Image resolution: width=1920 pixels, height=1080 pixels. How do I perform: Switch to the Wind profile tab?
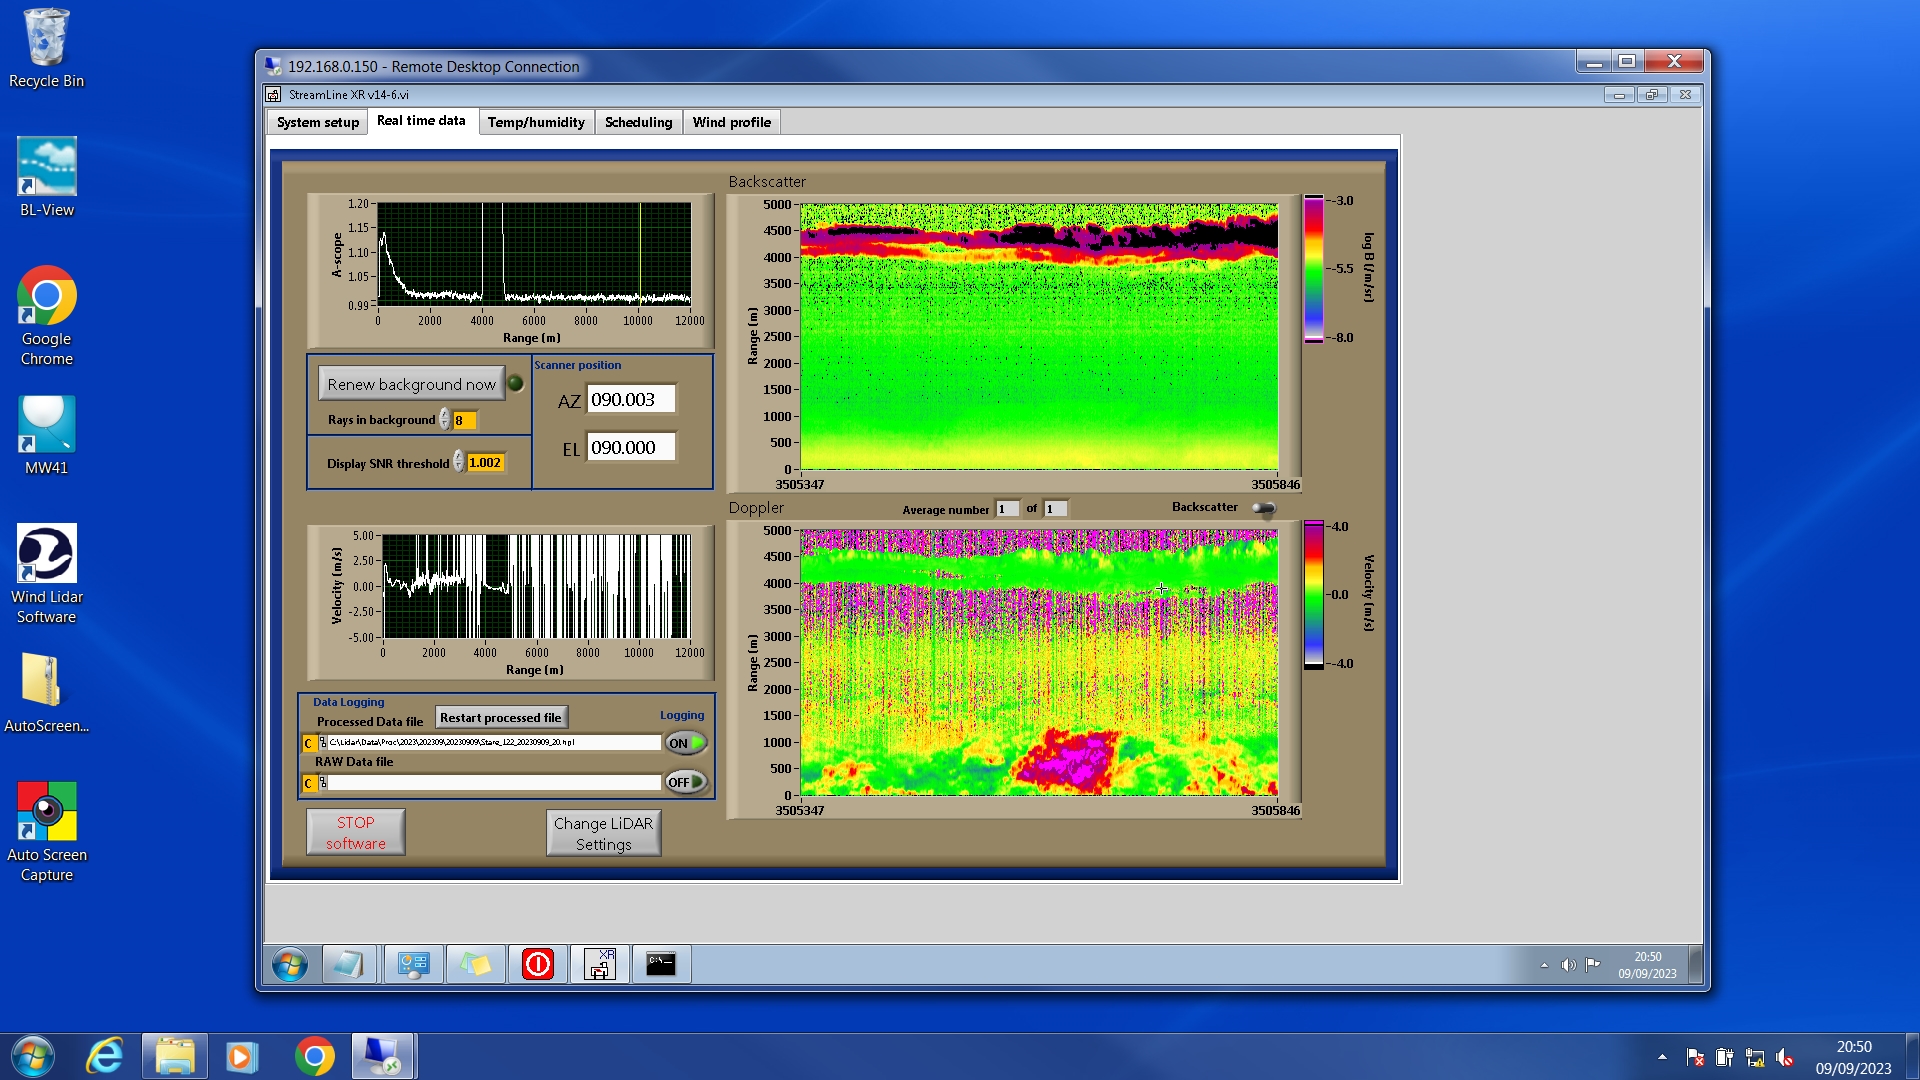tap(731, 122)
